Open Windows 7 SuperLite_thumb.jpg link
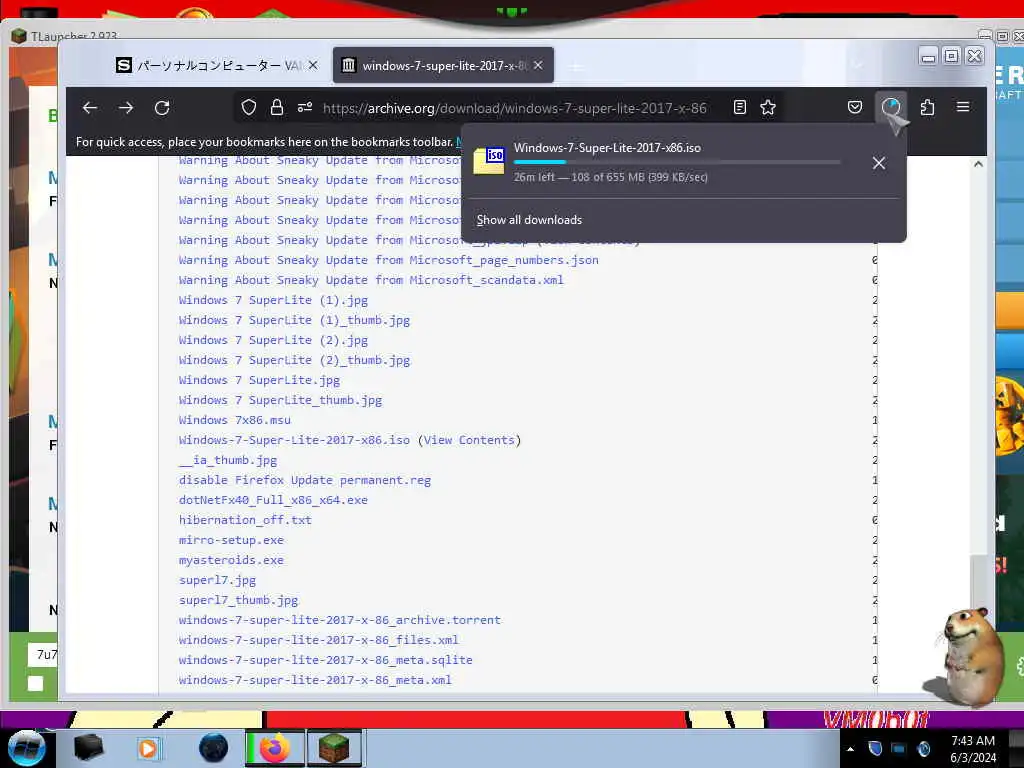The height and width of the screenshot is (768, 1024). (280, 400)
